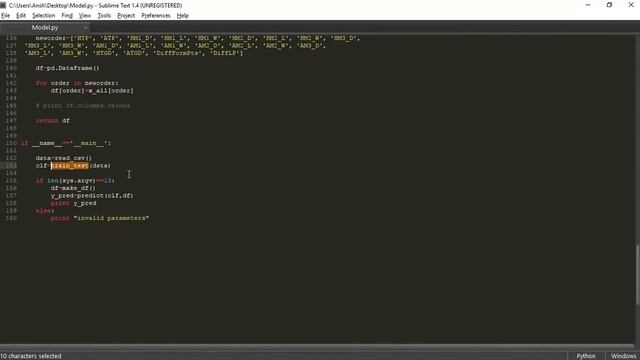Click the 'return df' line
The image size is (640, 360).
[53, 121]
